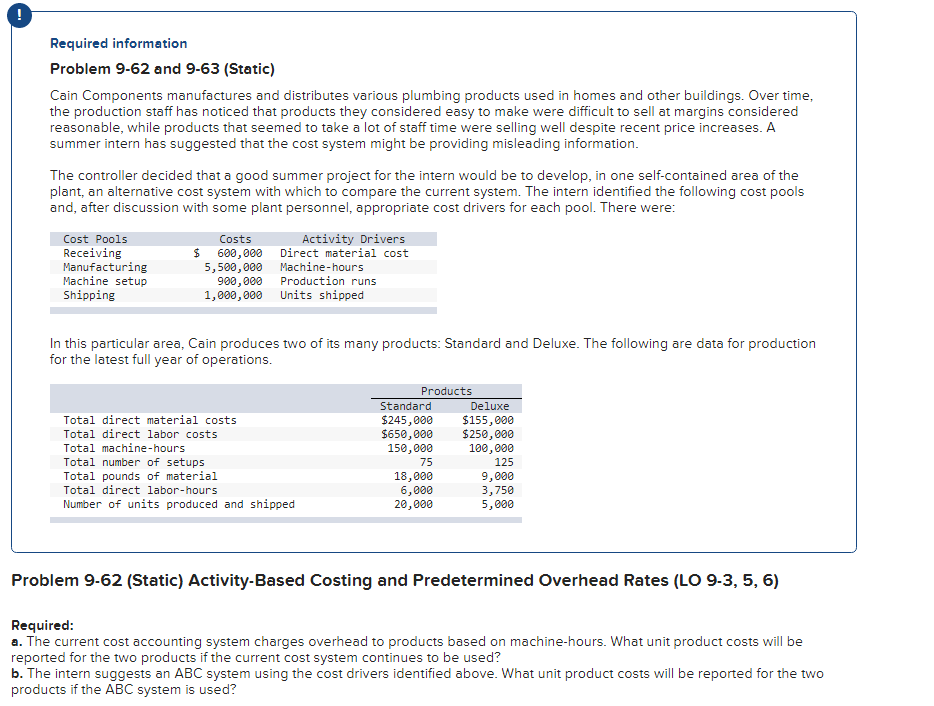Screen dimensions: 934x706
Task: Select the 'Standard' column label
Action: [x=404, y=405]
